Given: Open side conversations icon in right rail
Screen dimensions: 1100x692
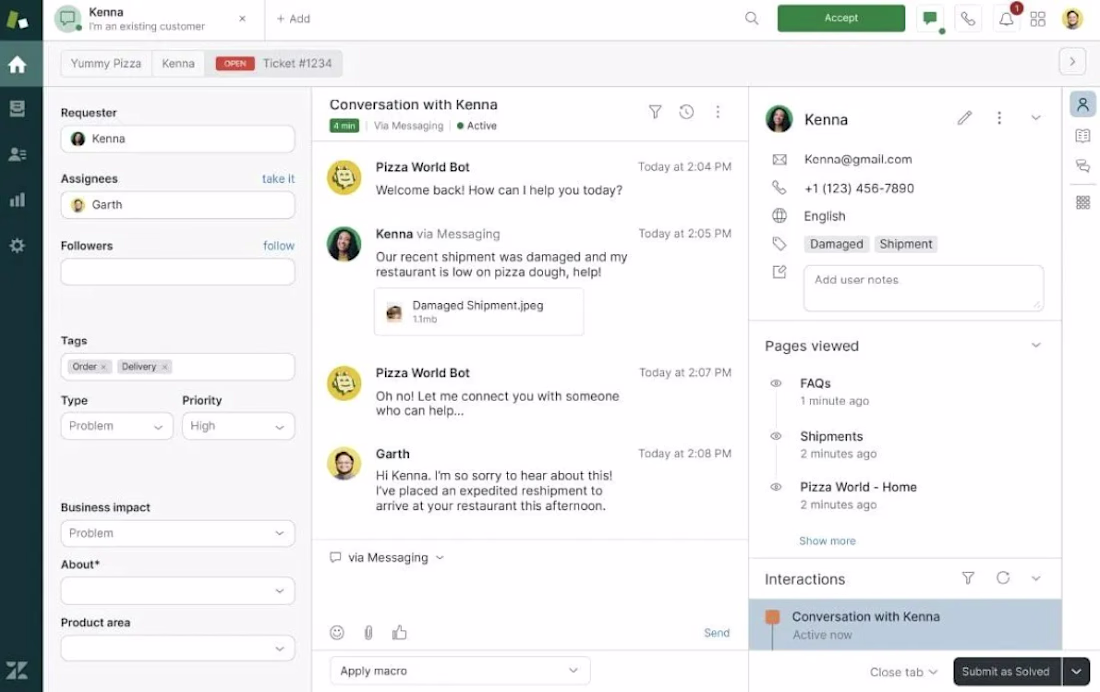Looking at the screenshot, I should tap(1082, 166).
